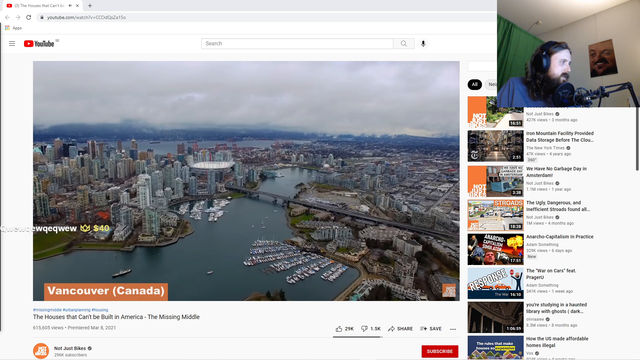
Task: Open No Garbage Day in Amsterdam thumbnail
Action: tap(496, 181)
